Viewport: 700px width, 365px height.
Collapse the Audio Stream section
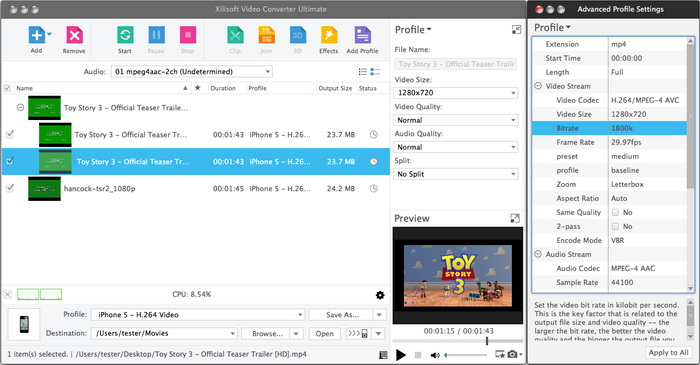pyautogui.click(x=538, y=254)
